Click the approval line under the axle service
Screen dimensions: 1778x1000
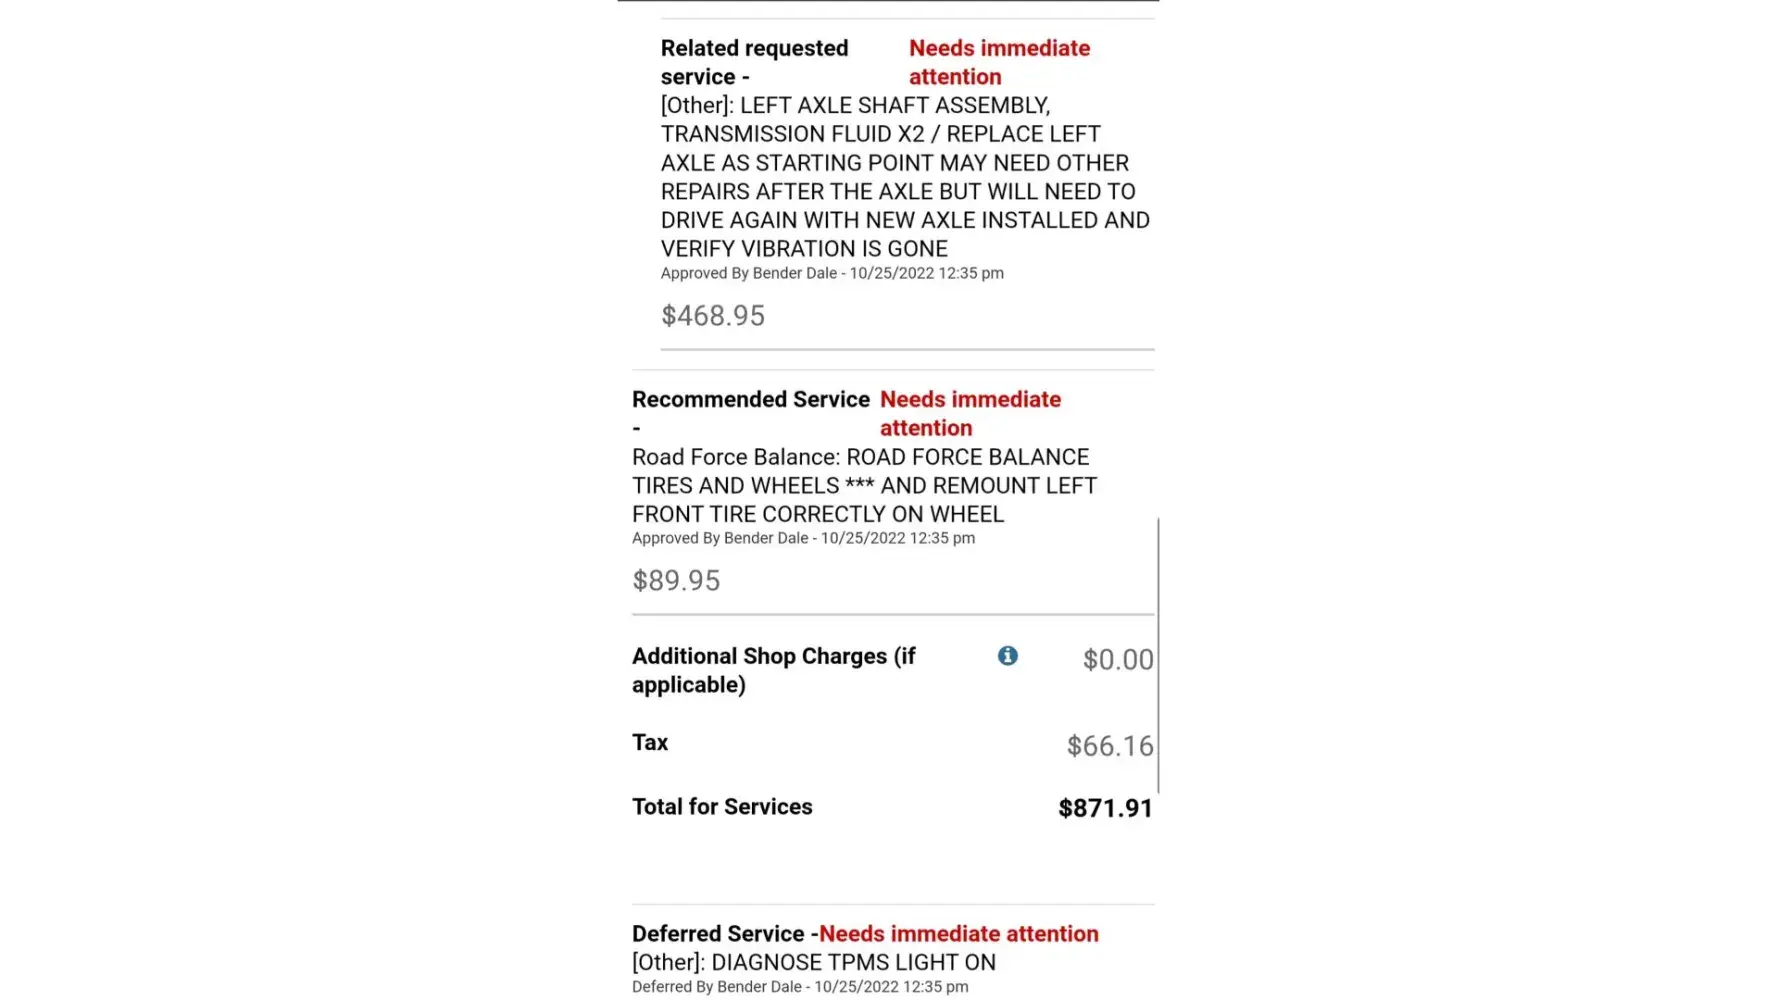[832, 273]
